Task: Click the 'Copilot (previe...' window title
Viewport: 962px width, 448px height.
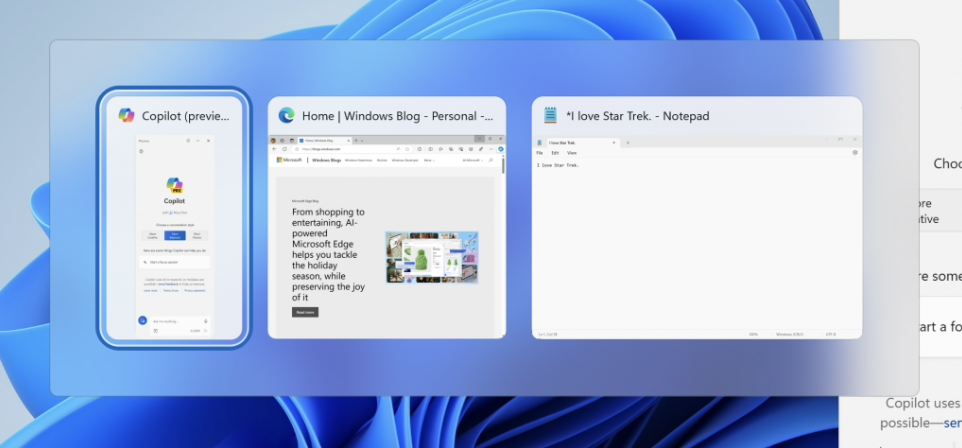Action: pos(186,116)
